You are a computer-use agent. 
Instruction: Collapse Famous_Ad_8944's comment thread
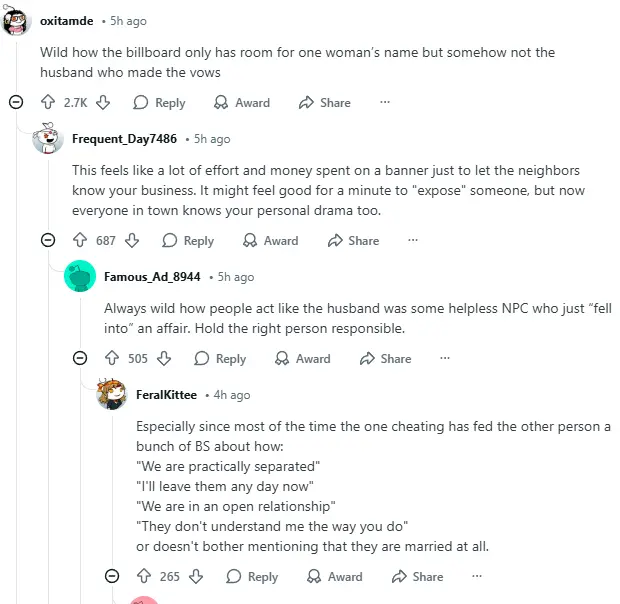coord(80,358)
